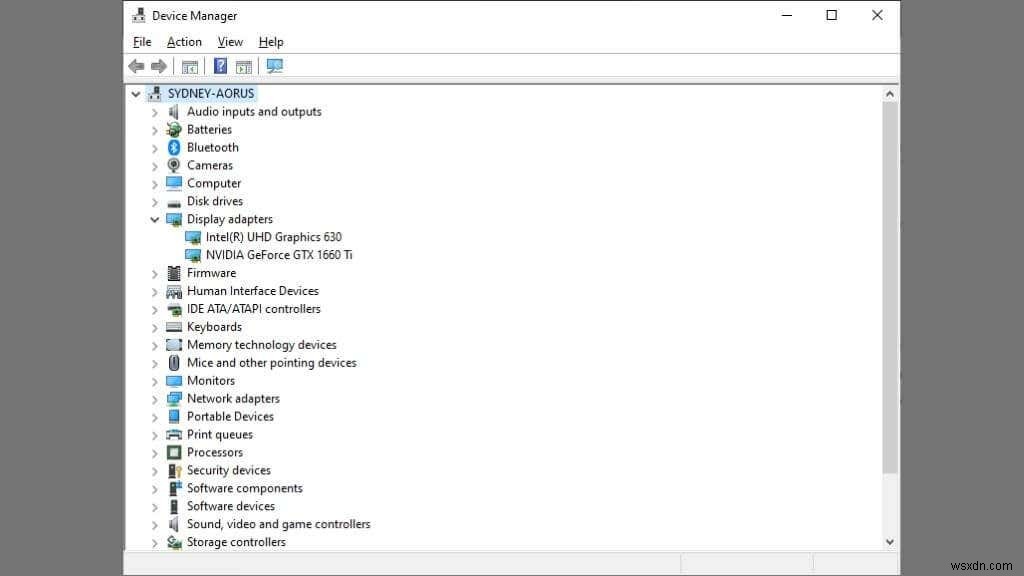Minimize the Device Manager window

click(x=787, y=15)
